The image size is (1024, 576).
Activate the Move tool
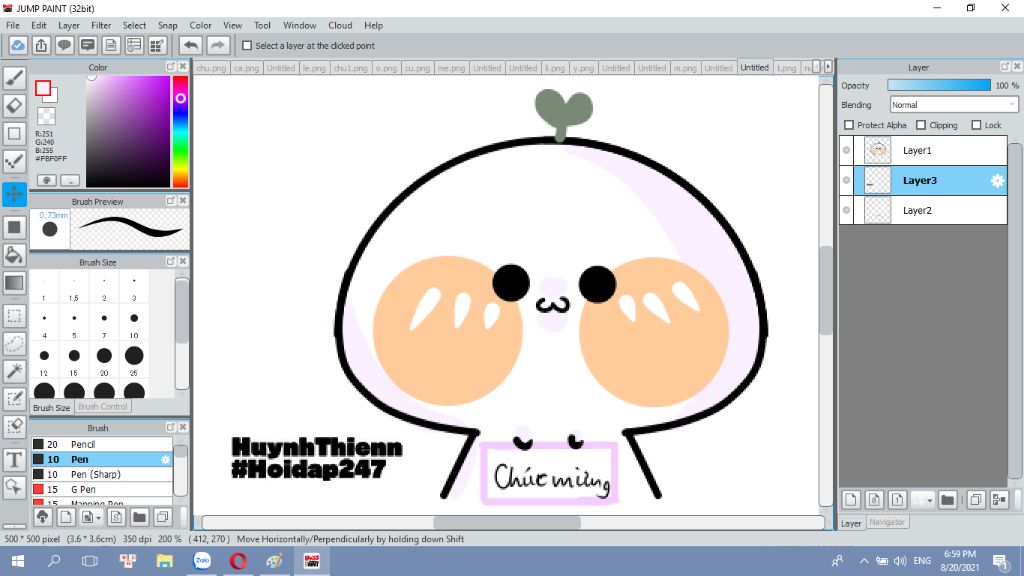point(14,194)
